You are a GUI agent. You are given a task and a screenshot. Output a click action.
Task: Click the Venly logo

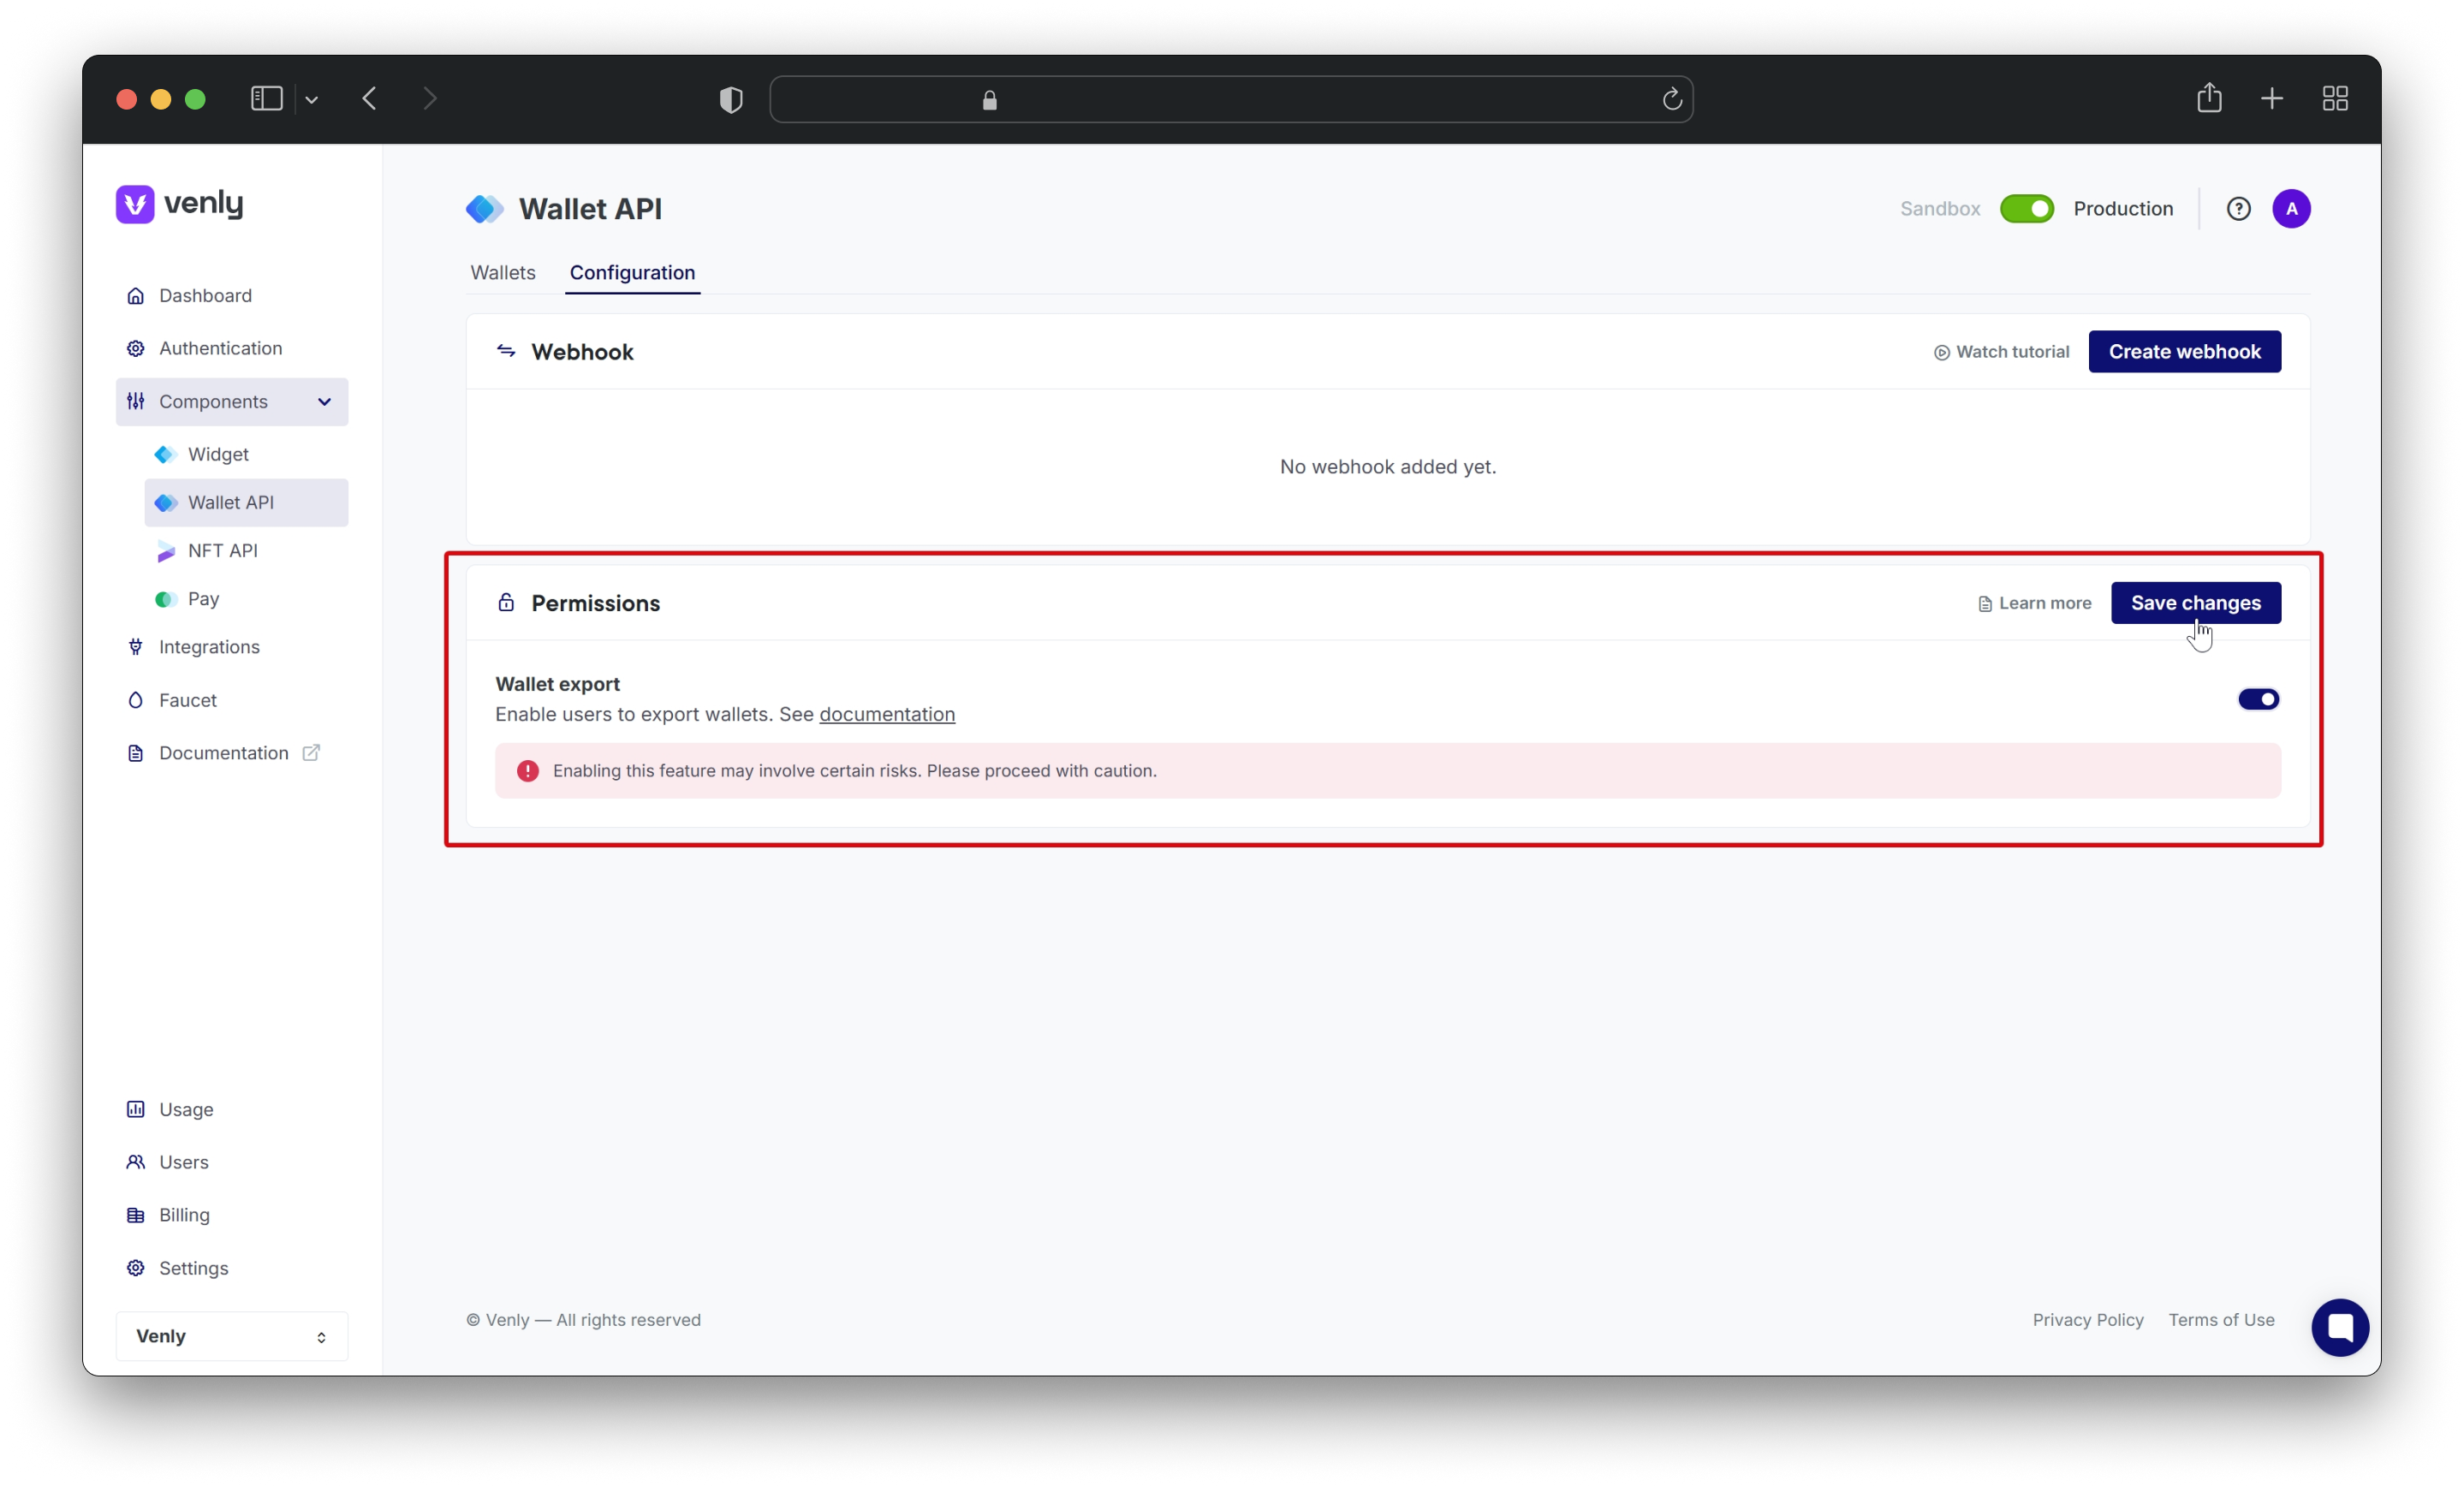pos(180,204)
